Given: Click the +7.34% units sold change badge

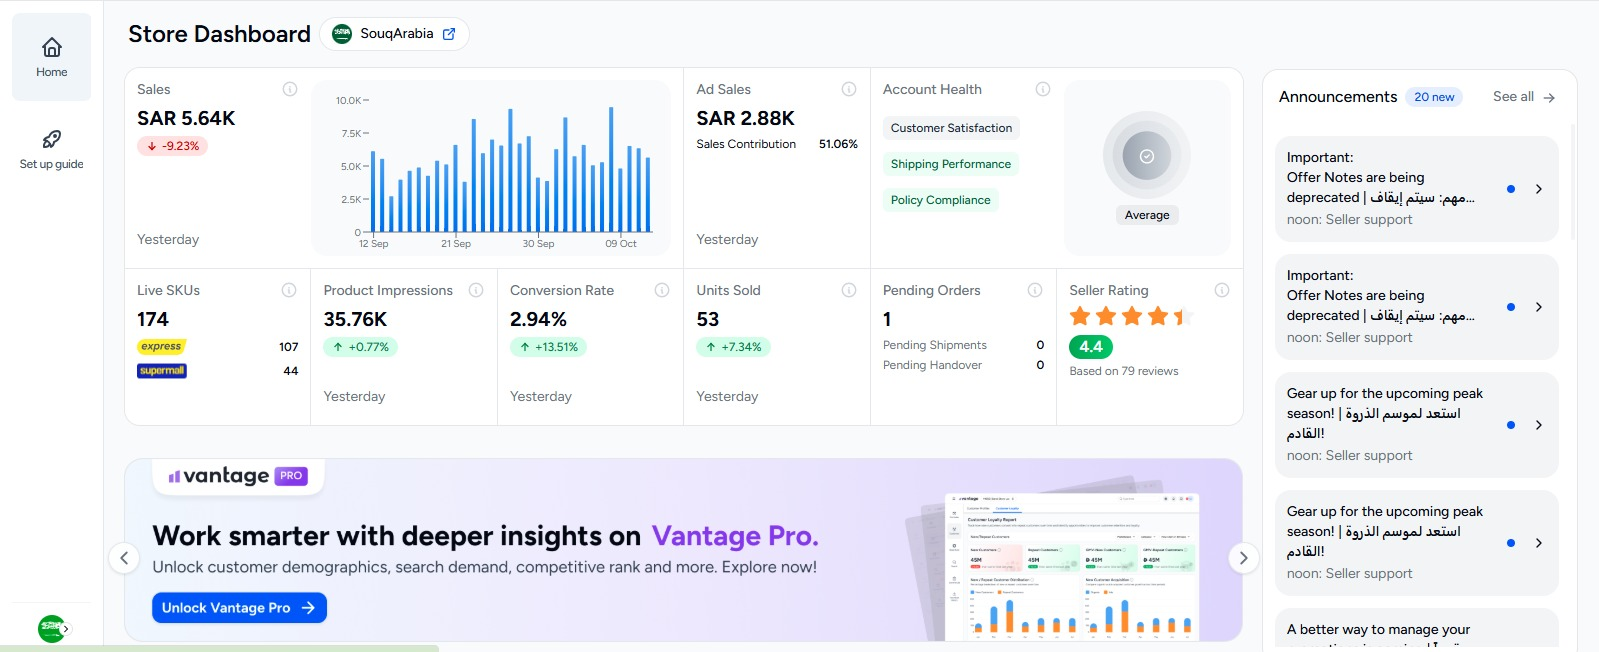Looking at the screenshot, I should click(x=733, y=347).
